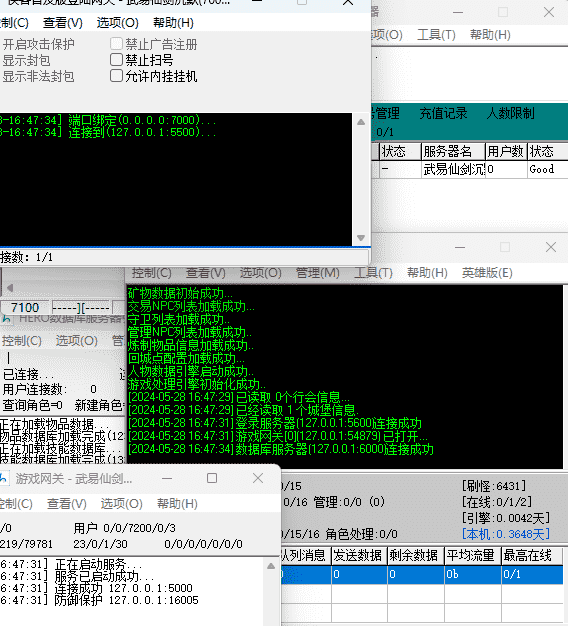Click the 数据库服务器 connection success log line
This screenshot has height=626, width=568.
(281, 449)
